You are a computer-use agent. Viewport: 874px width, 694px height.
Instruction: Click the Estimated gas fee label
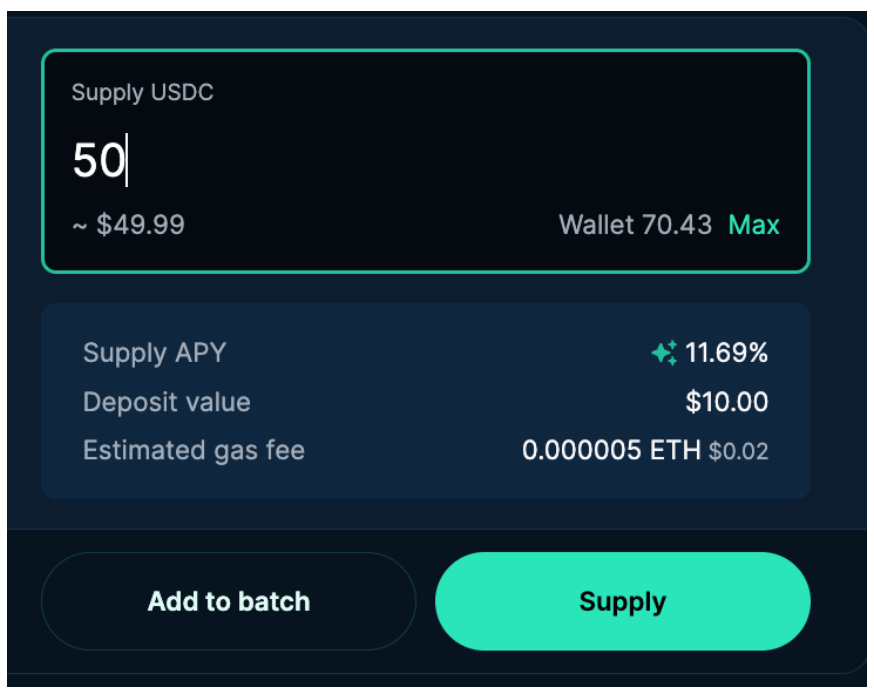coord(193,451)
